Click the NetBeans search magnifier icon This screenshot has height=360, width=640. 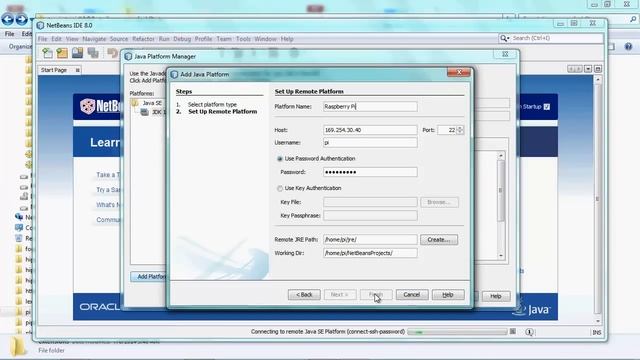[503, 38]
